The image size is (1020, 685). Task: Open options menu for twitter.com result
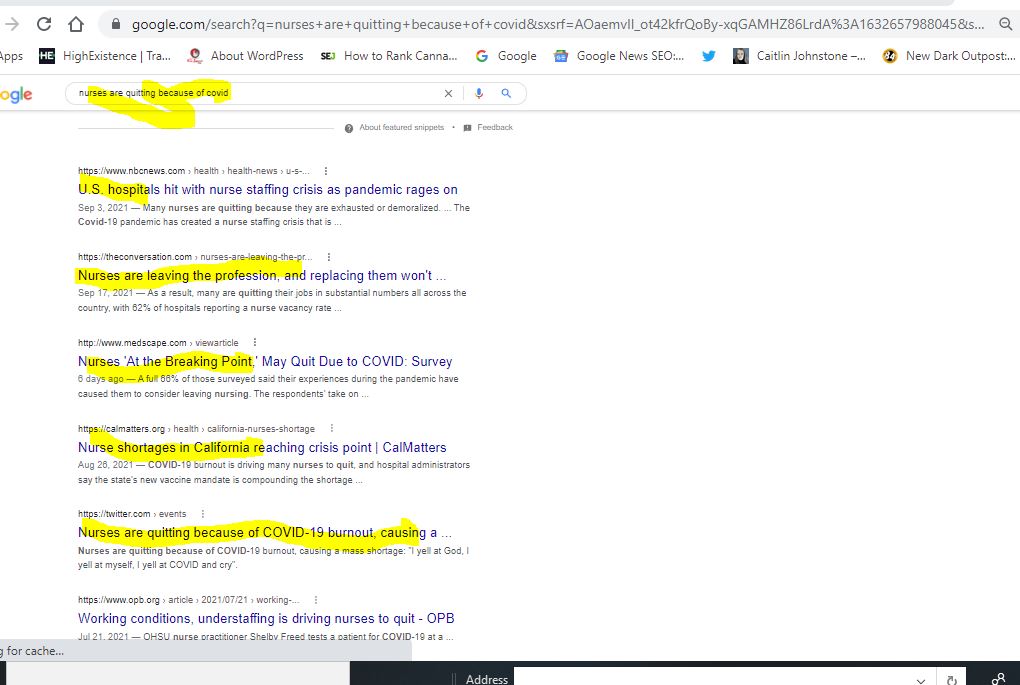coord(203,513)
